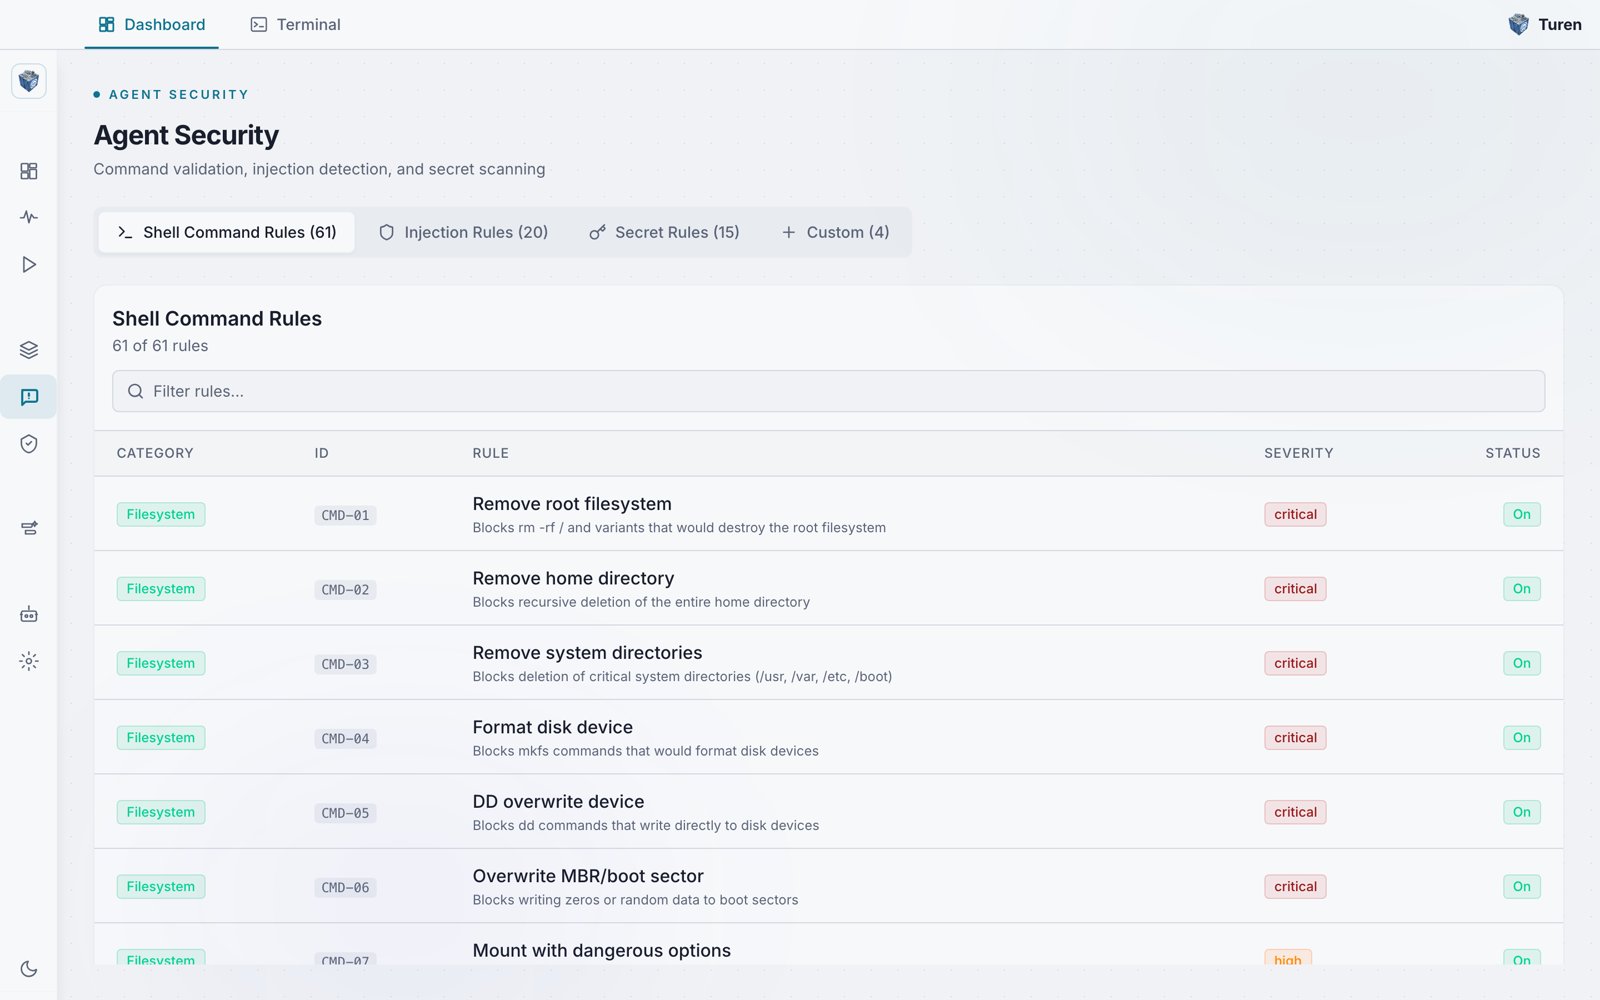Click the Turen logo in the sidebar
Viewport: 1600px width, 1000px height.
tap(29, 81)
